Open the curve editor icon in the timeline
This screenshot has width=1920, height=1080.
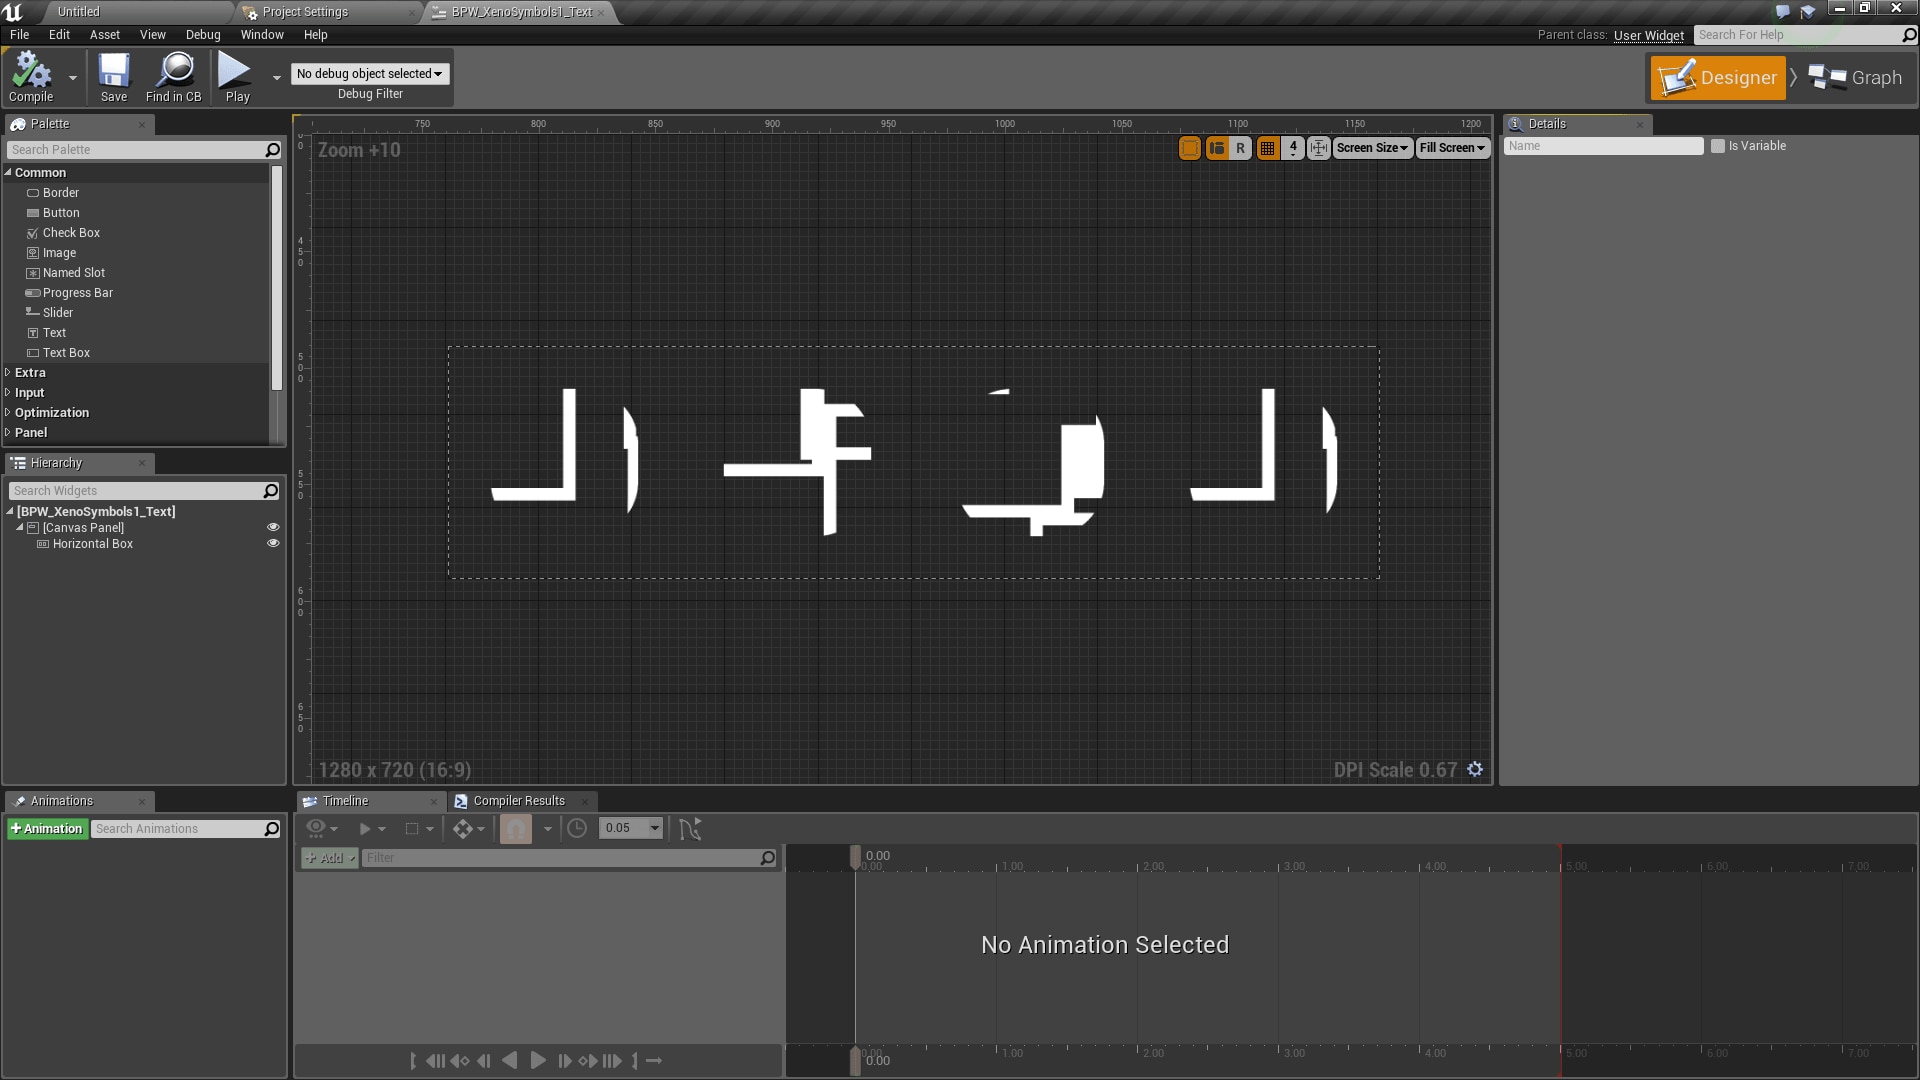[690, 828]
